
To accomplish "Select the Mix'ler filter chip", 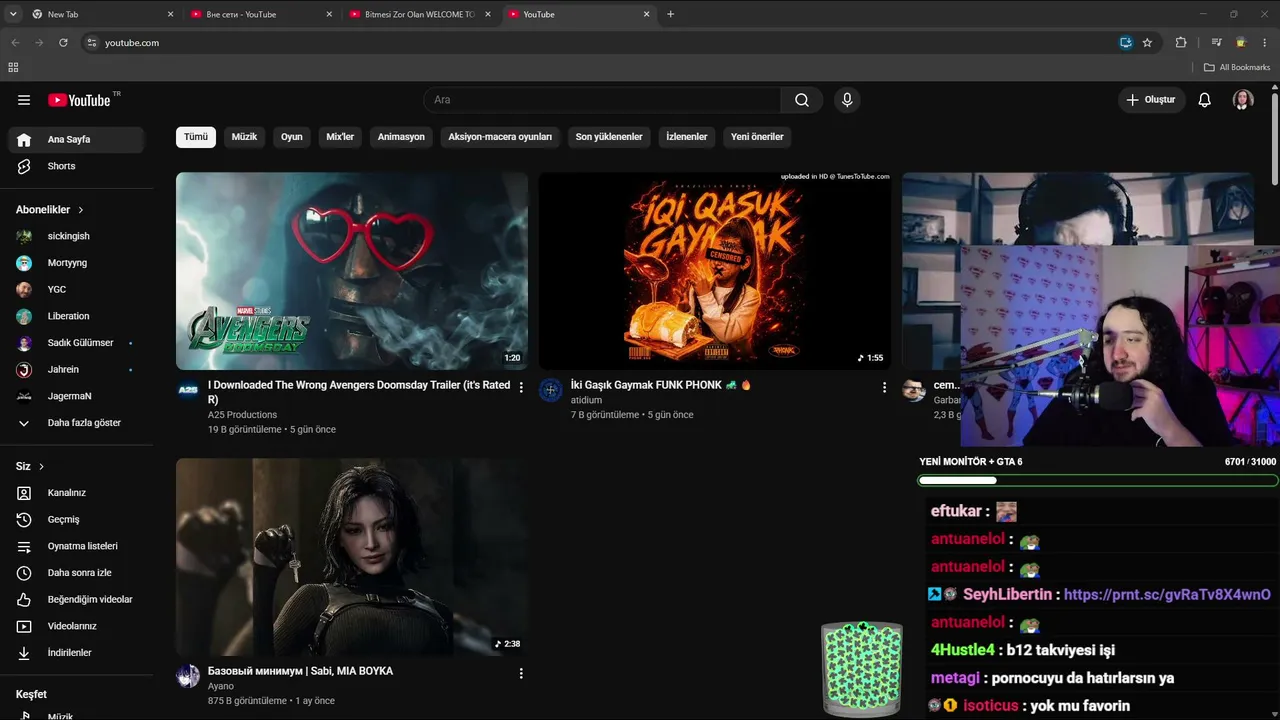I will tap(340, 137).
